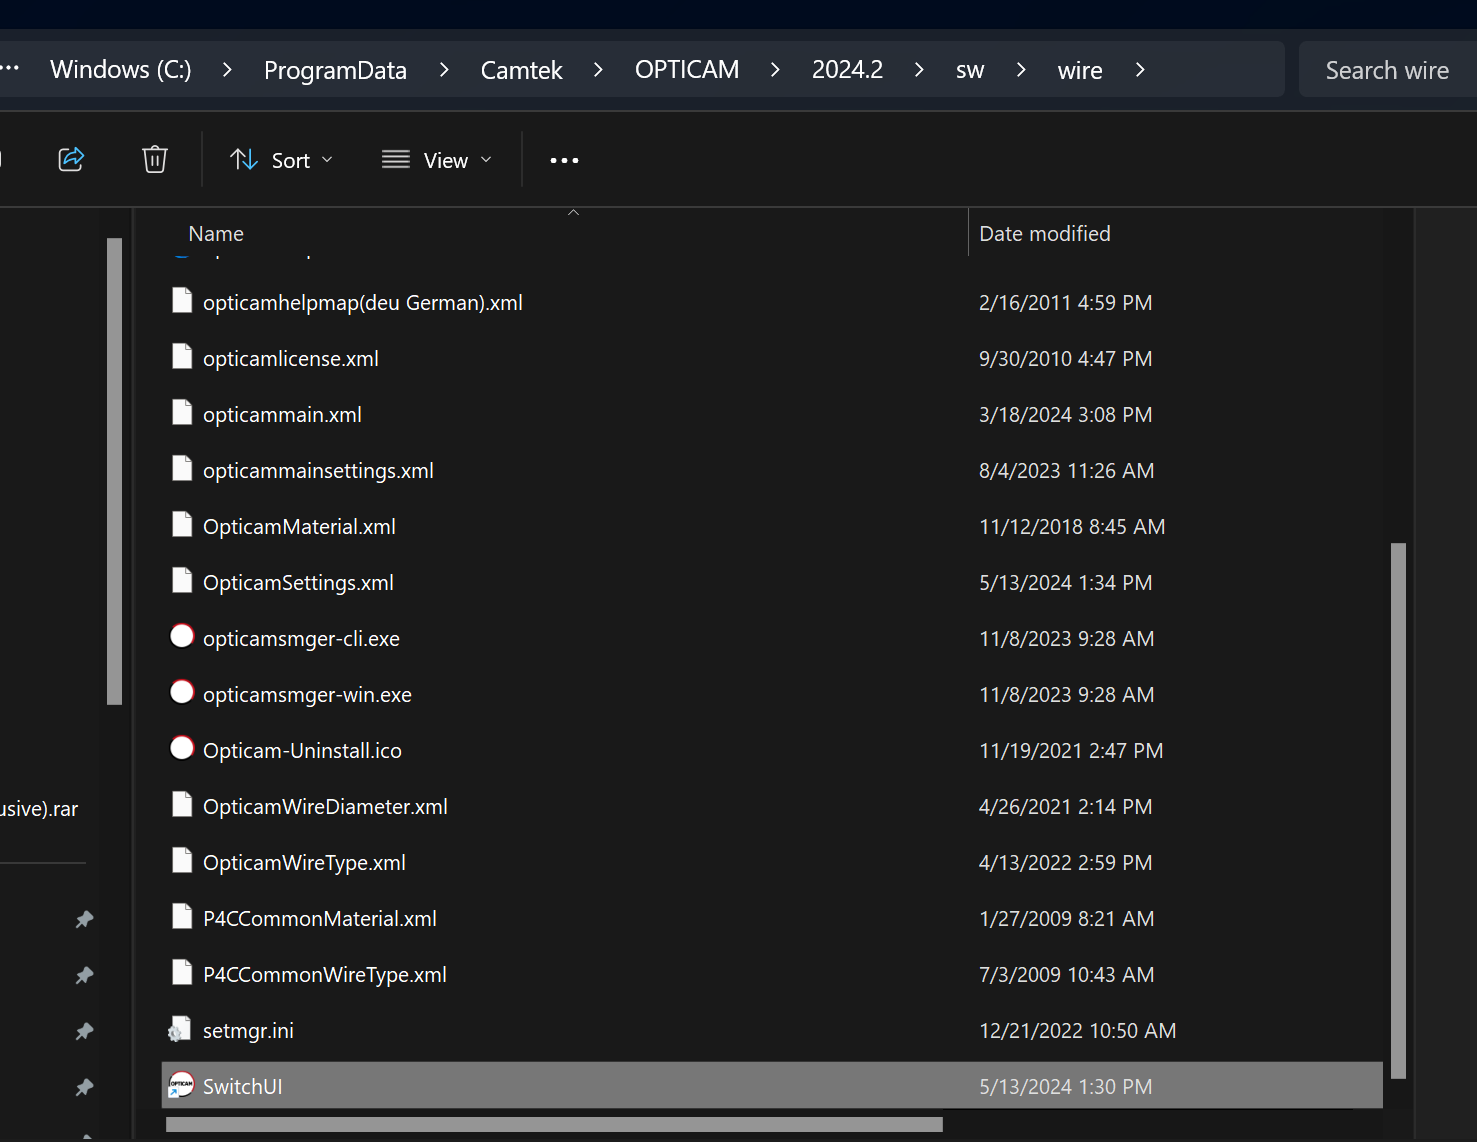Click the Search wire input box
This screenshot has height=1142, width=1477.
pyautogui.click(x=1387, y=70)
